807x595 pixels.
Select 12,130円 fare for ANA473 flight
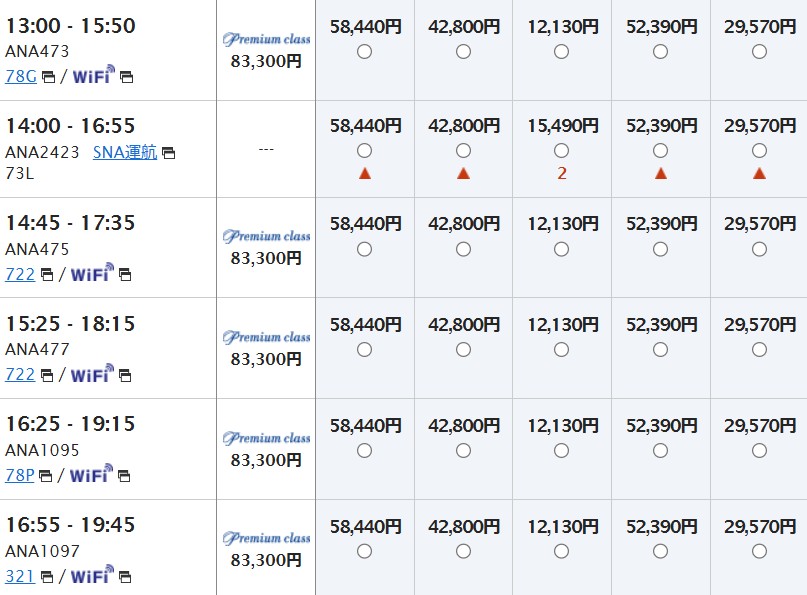[561, 51]
